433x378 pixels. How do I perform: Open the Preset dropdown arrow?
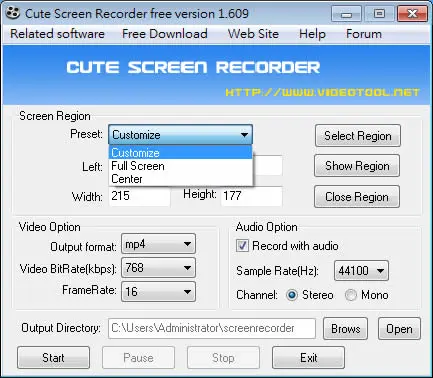click(x=244, y=135)
